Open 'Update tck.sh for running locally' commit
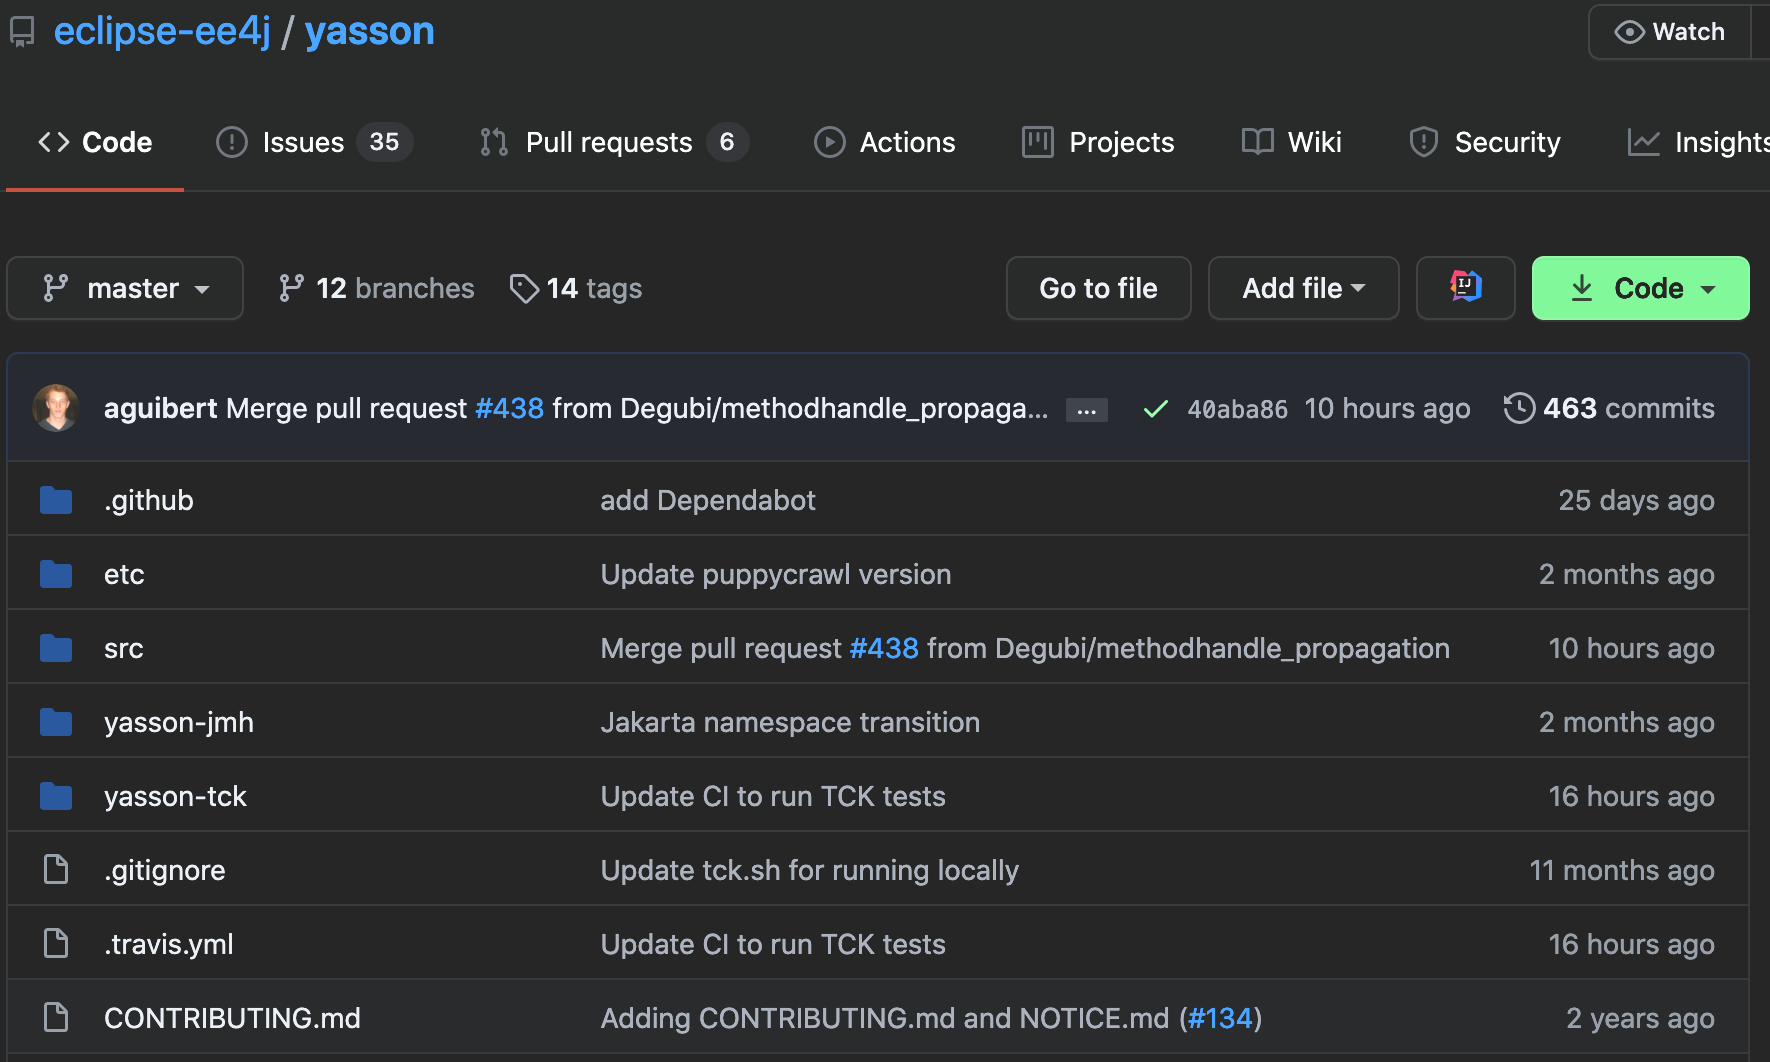The image size is (1770, 1062). (x=810, y=870)
